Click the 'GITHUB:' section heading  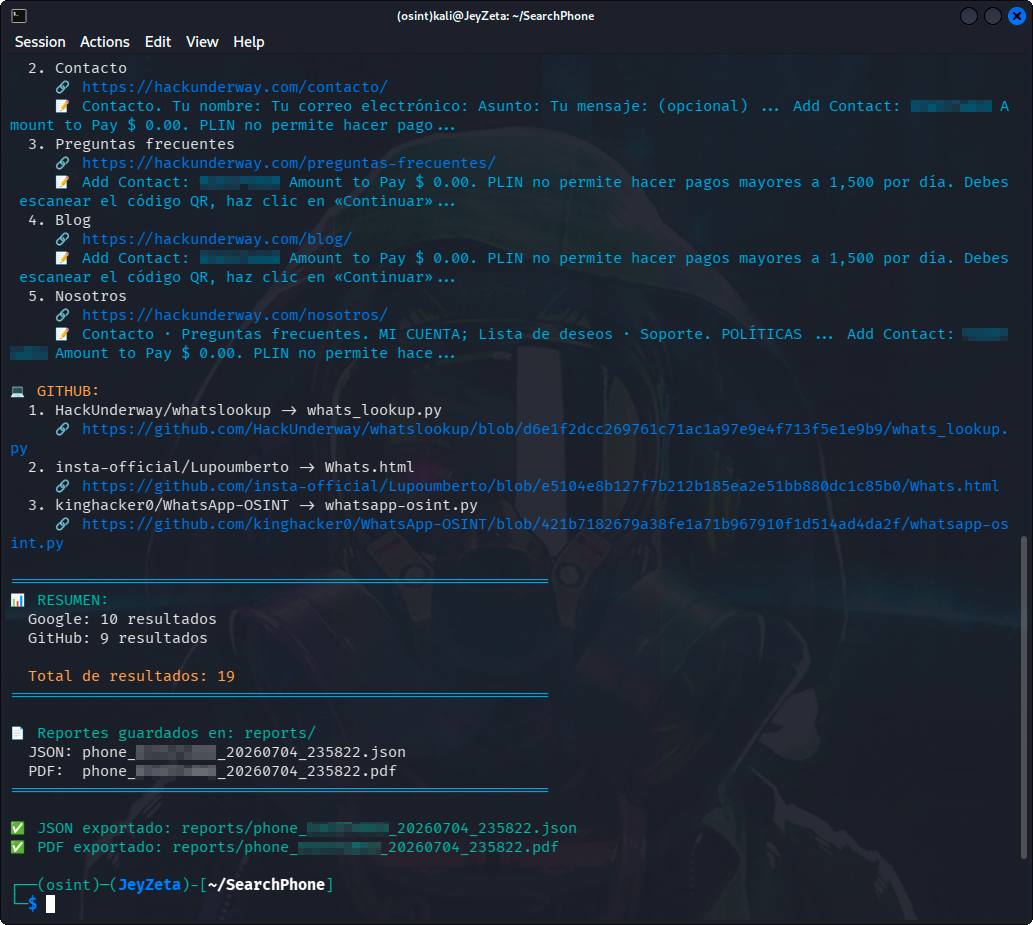[x=68, y=391]
